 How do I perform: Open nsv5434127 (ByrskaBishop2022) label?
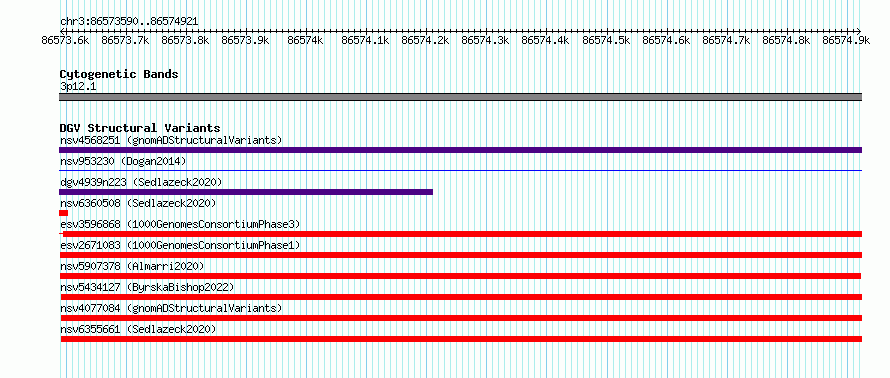pos(147,287)
